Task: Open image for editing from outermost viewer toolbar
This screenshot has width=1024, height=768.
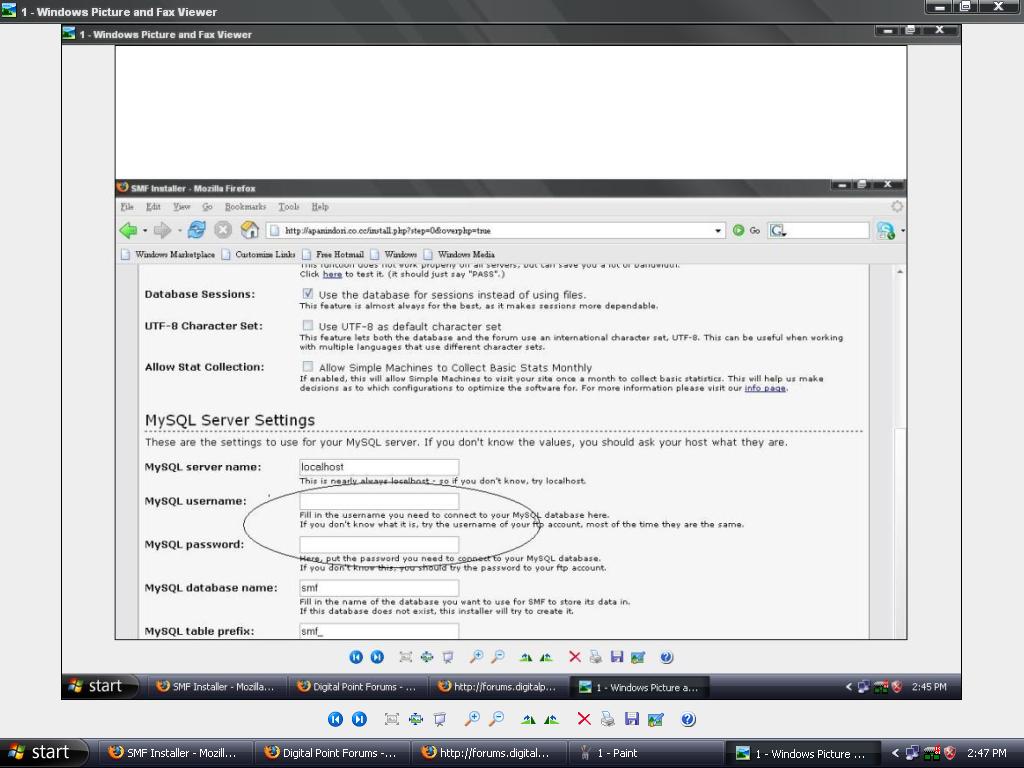Action: [x=655, y=719]
